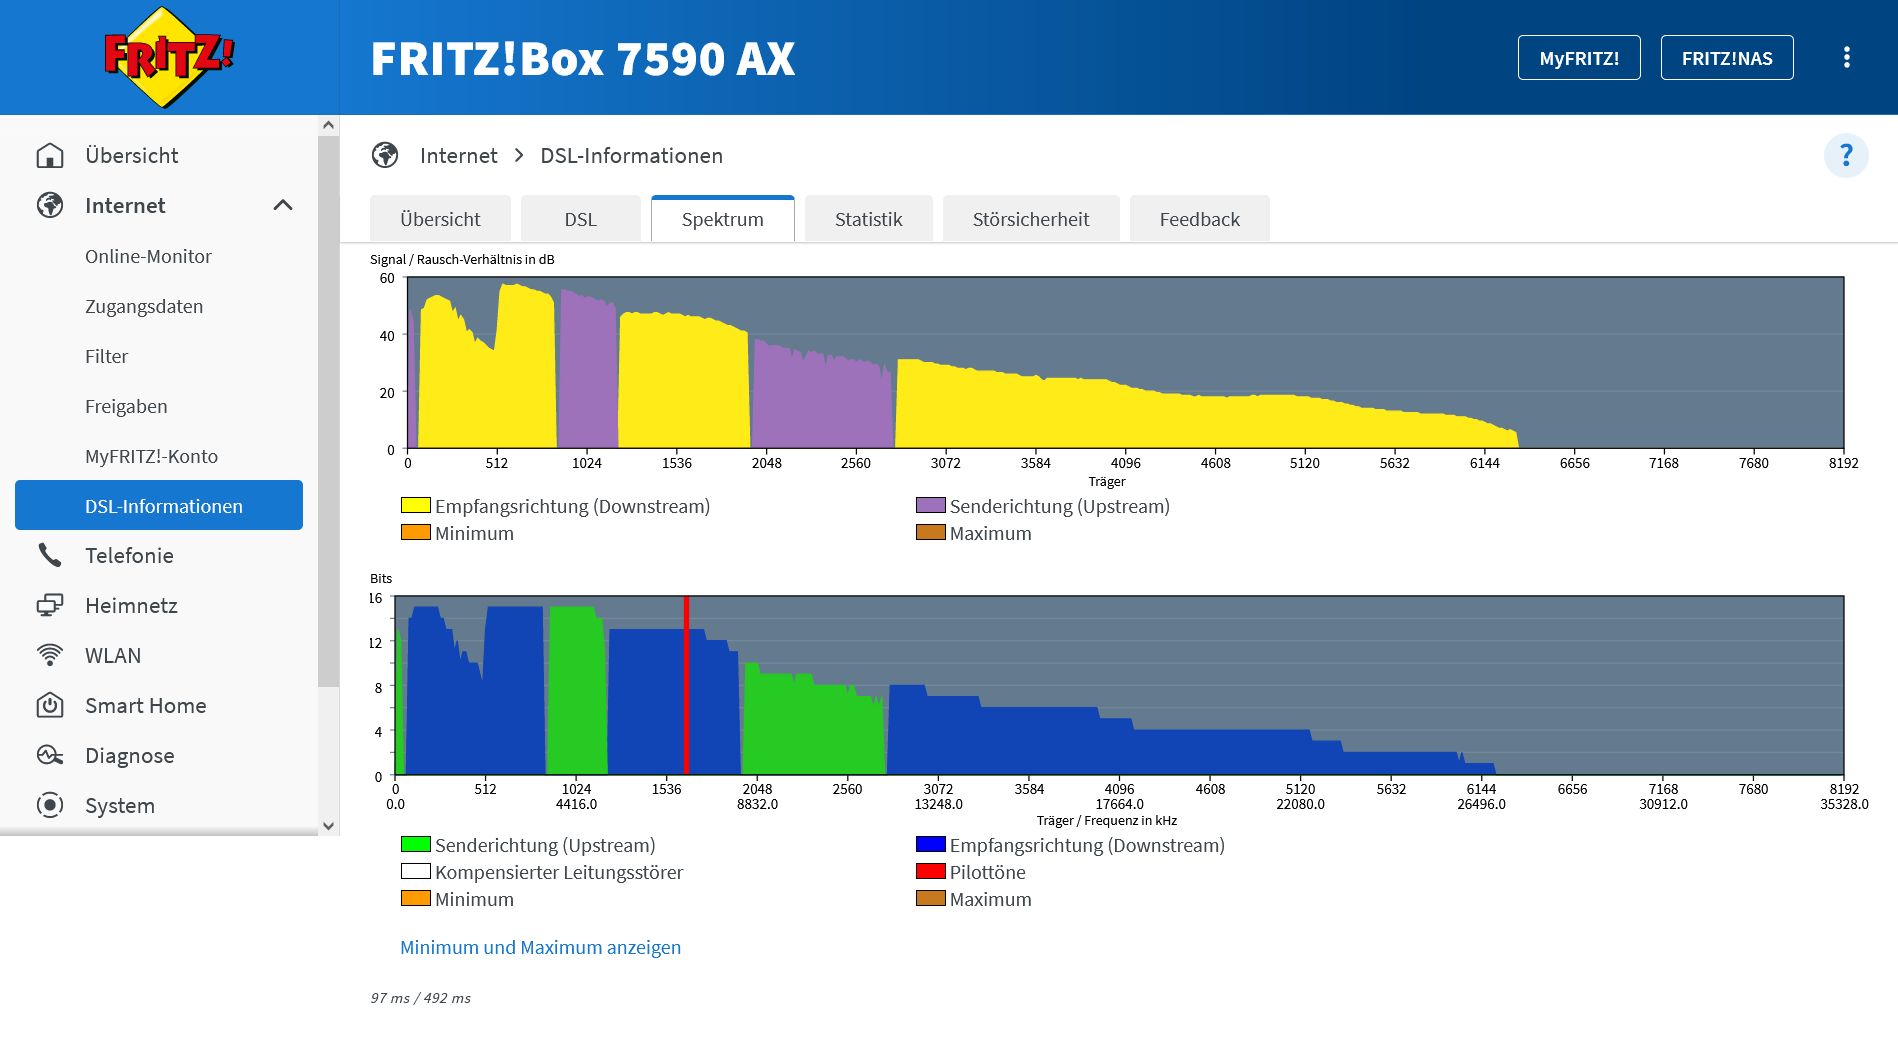Screen dimensions: 1898x1038
Task: Open Diagnose menu entry
Action: click(x=129, y=756)
